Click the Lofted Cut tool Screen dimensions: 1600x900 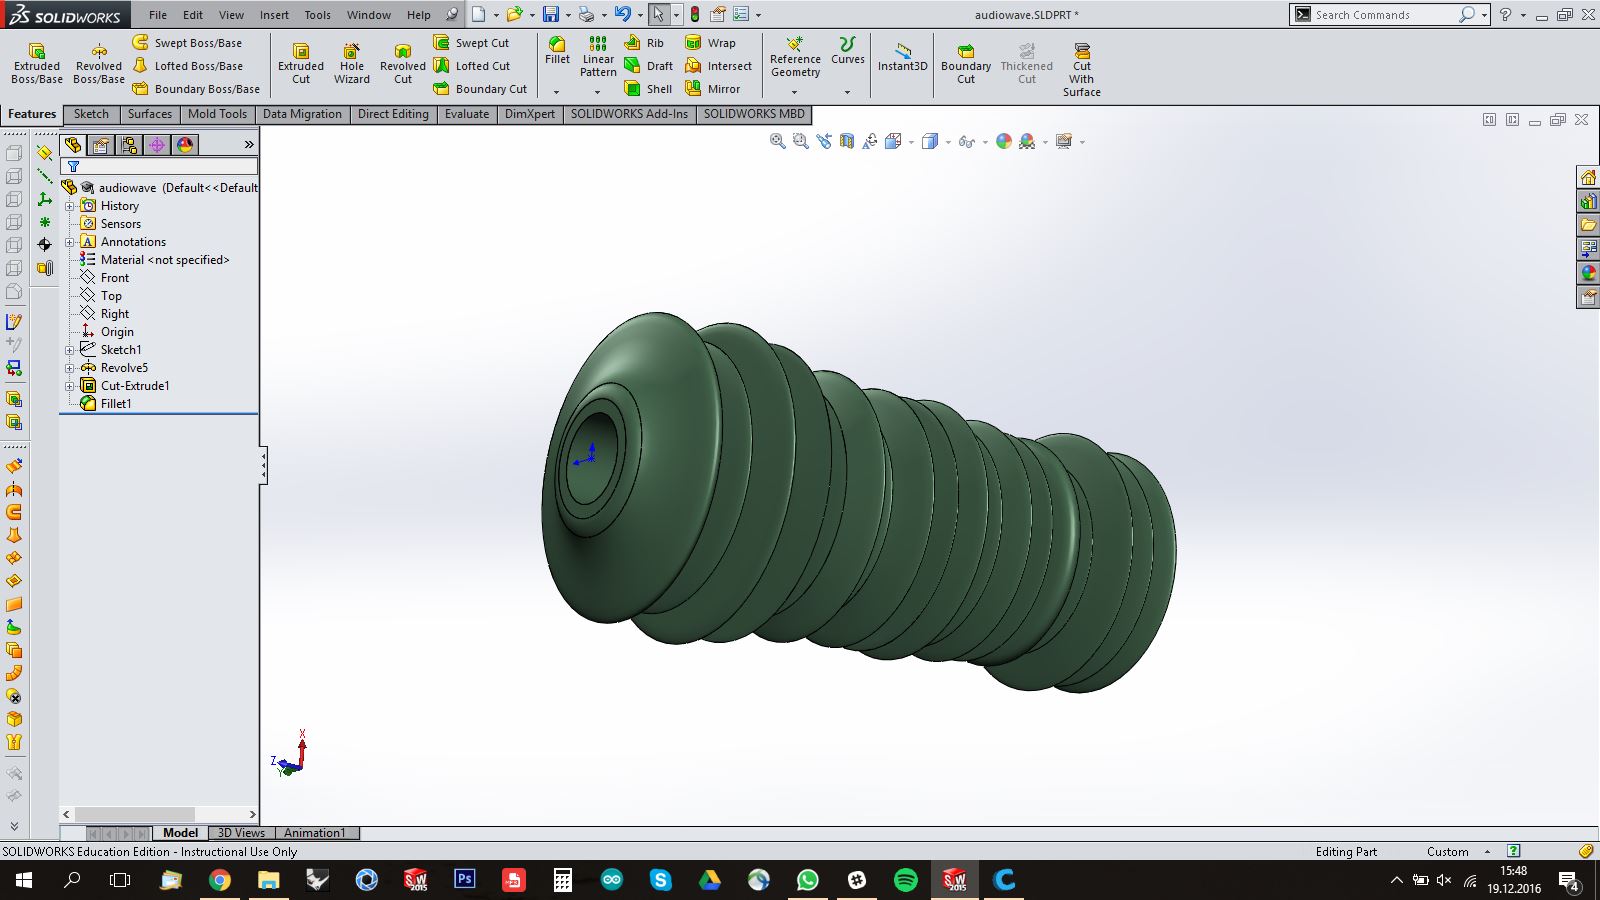click(471, 66)
